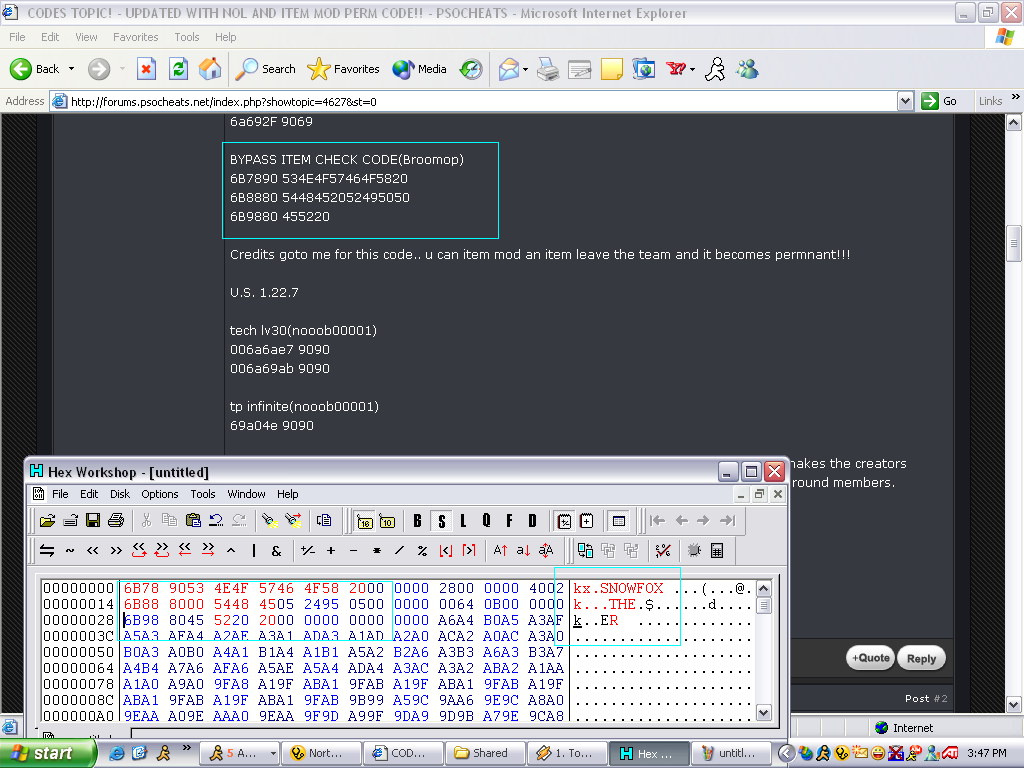Viewport: 1024px width, 768px height.
Task: Click the +Quote button on the post
Action: point(871,658)
